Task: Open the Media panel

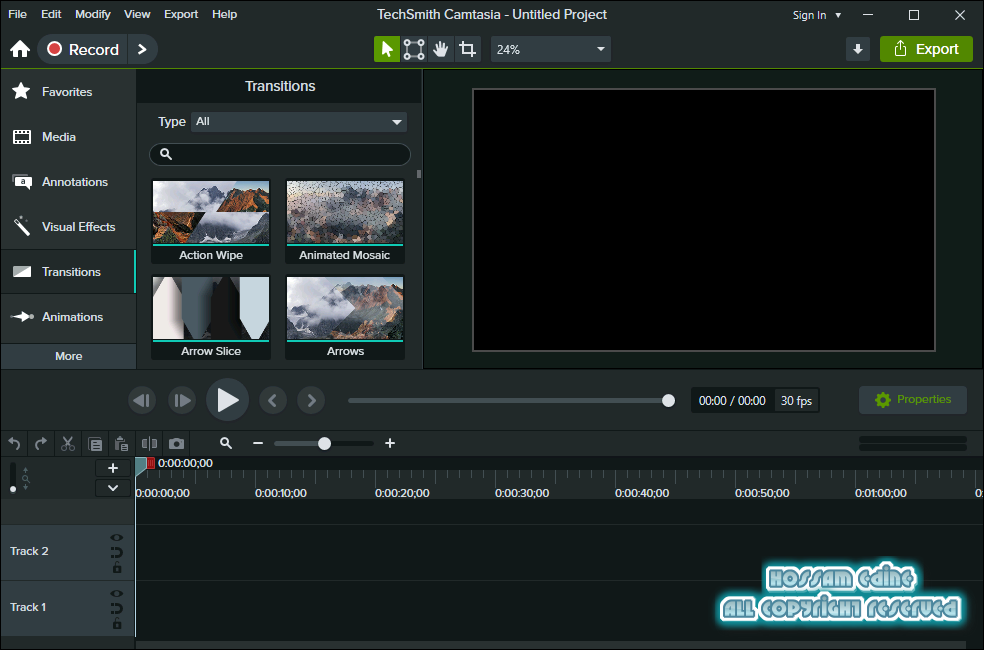Action: 68,137
